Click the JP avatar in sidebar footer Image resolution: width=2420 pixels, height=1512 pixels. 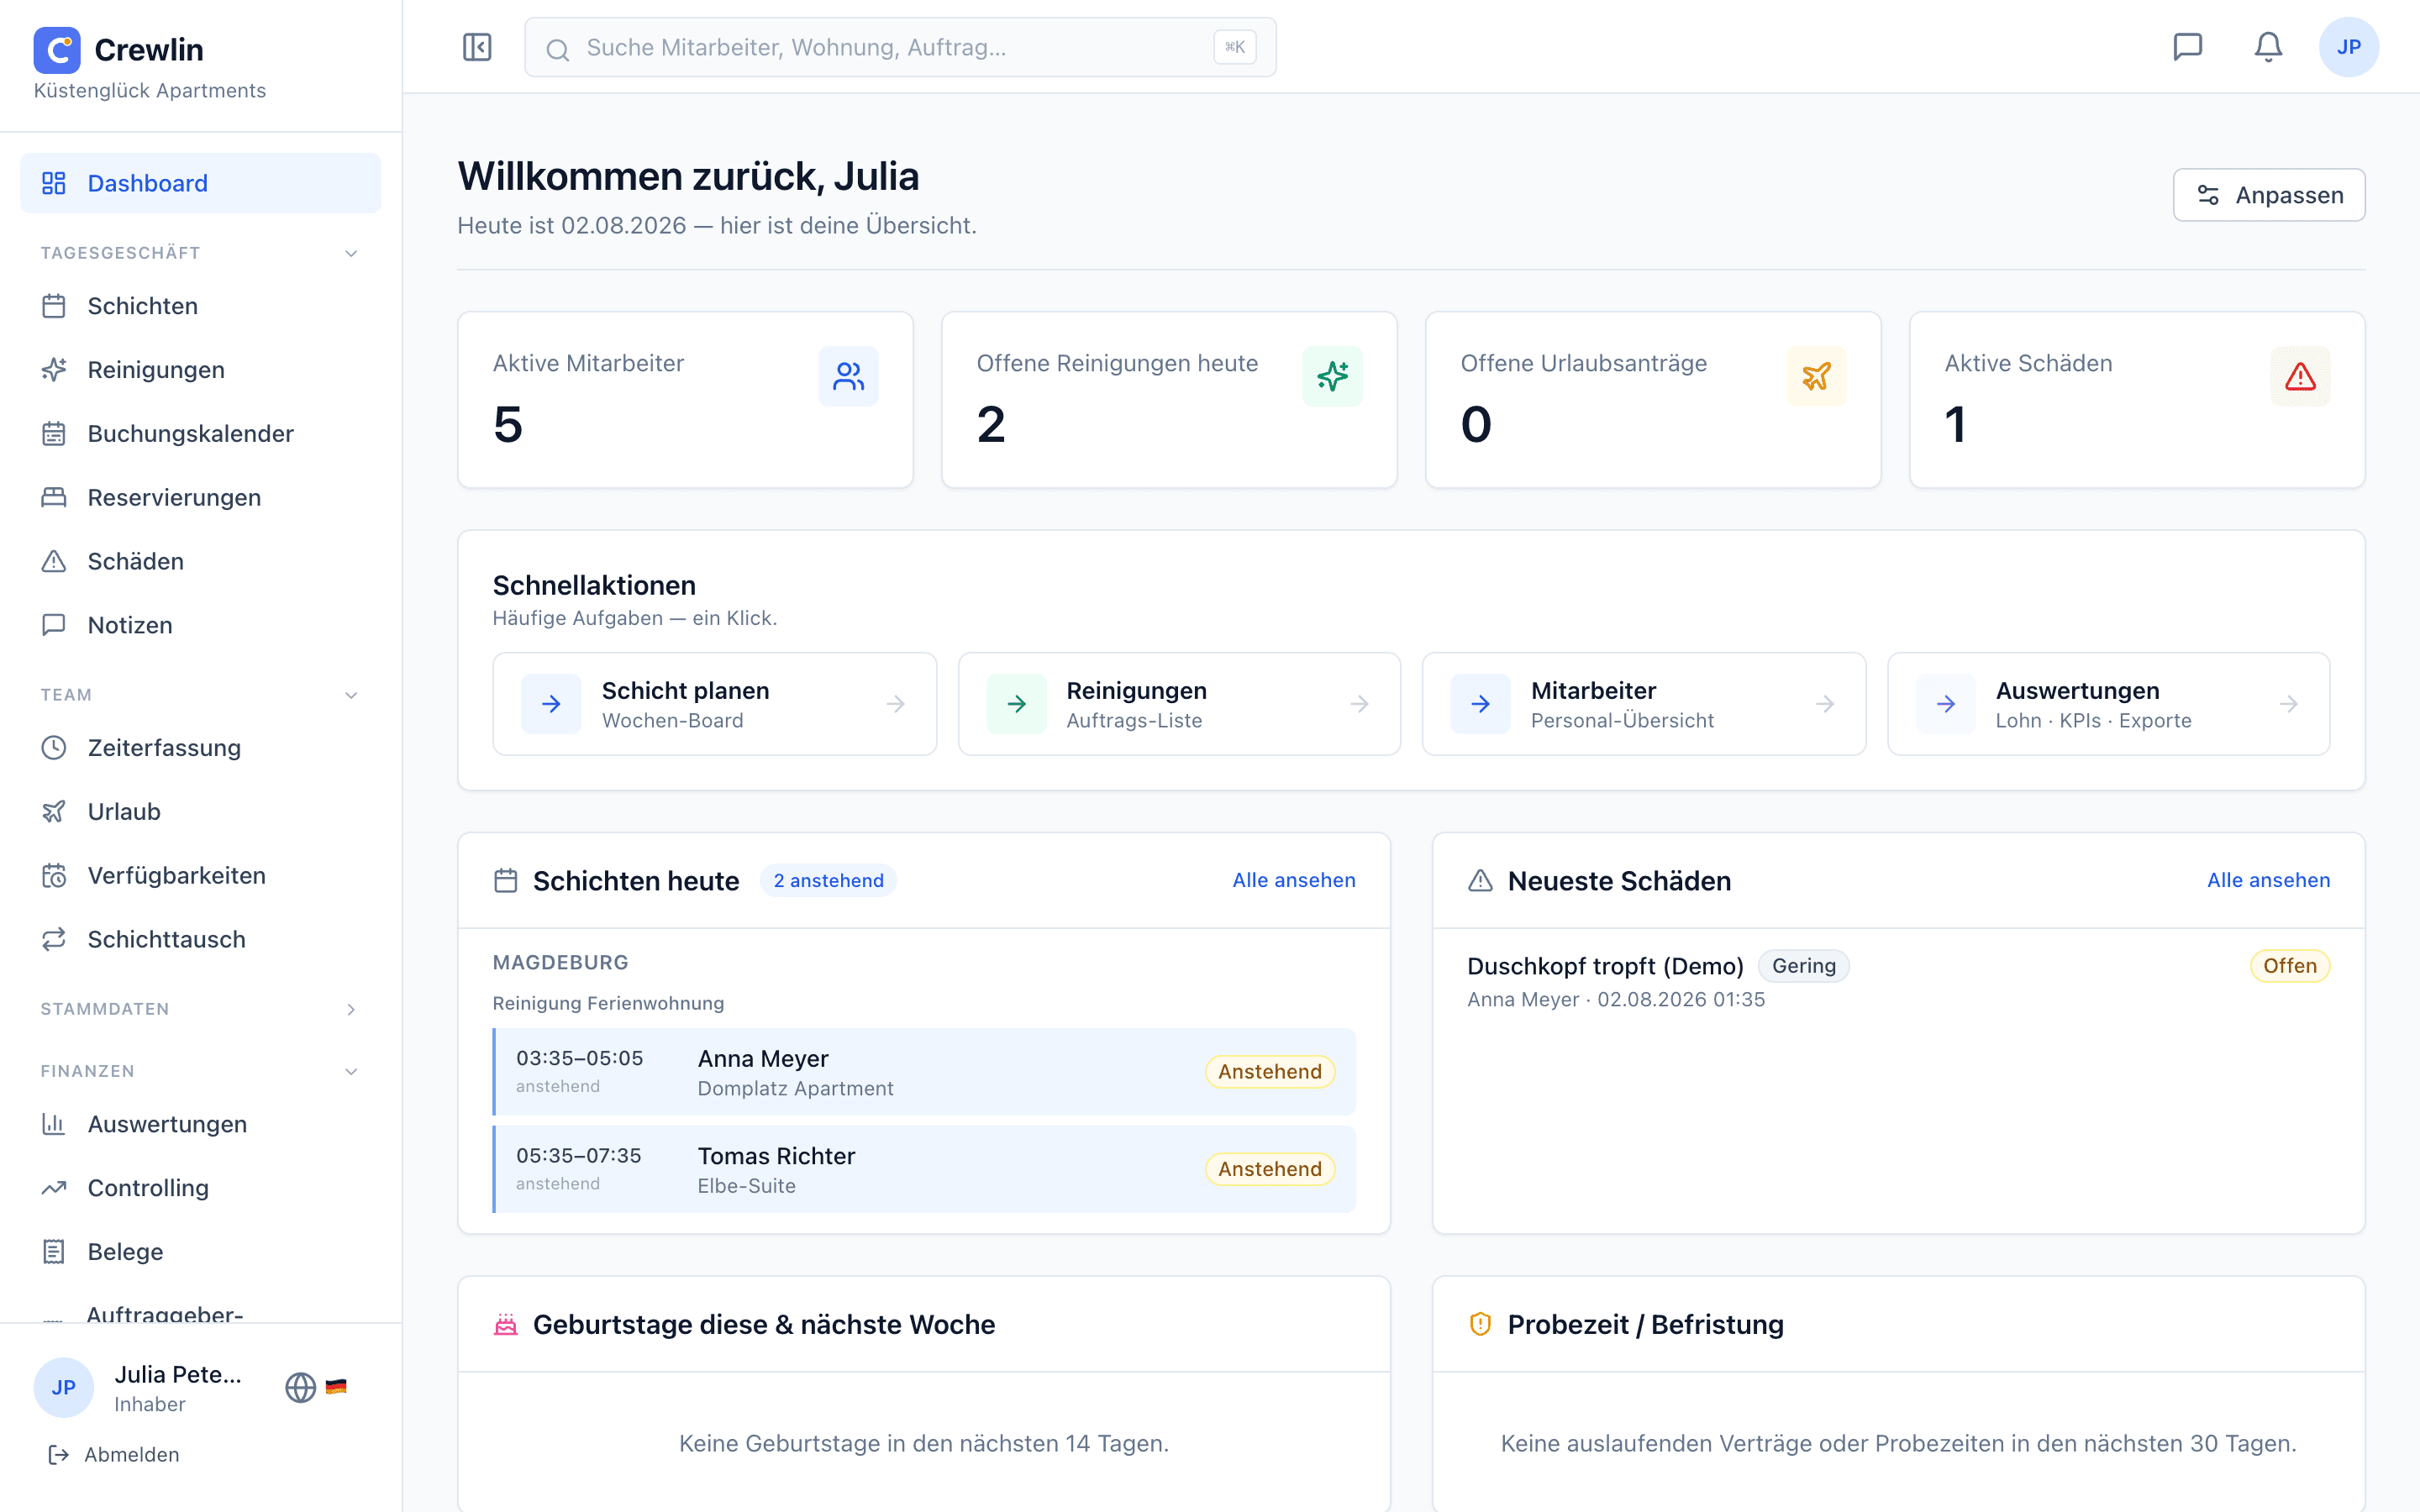coord(63,1387)
